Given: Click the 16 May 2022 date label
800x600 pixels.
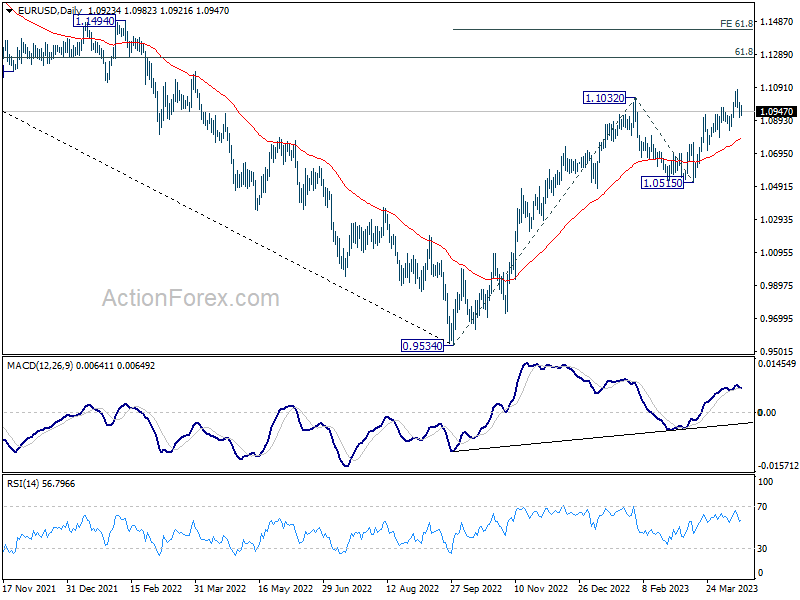Looking at the screenshot, I should [285, 588].
